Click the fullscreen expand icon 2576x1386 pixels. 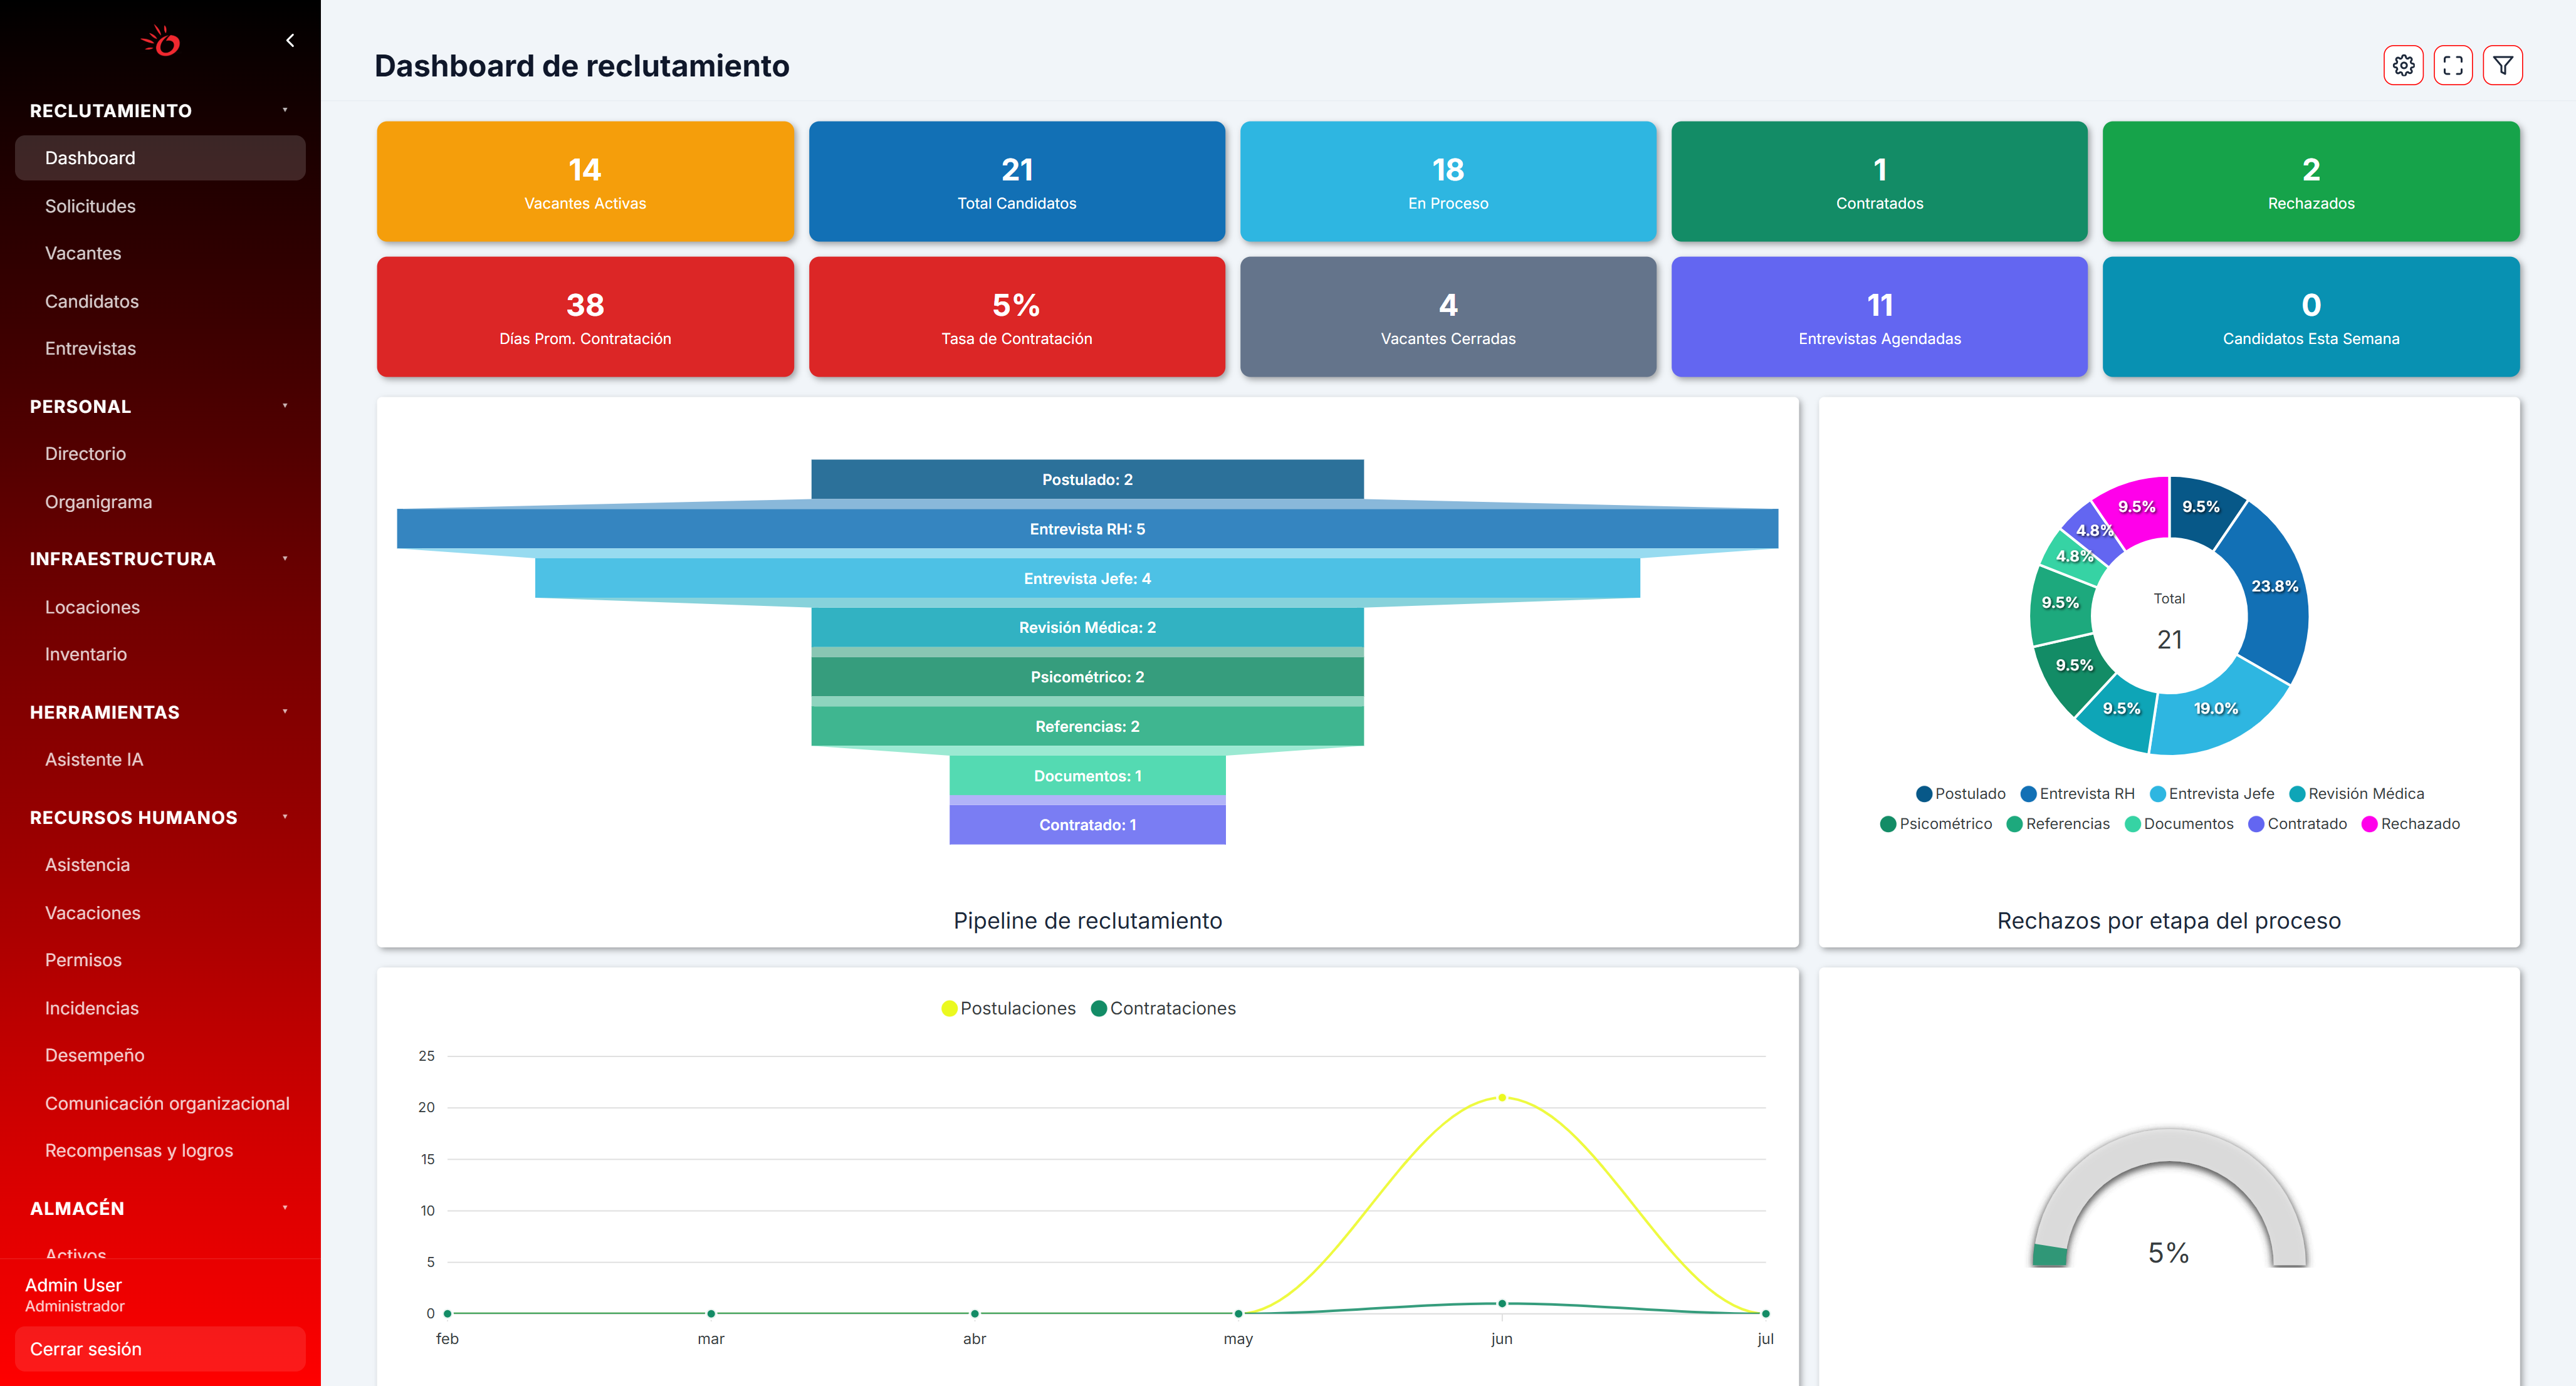(x=2453, y=66)
